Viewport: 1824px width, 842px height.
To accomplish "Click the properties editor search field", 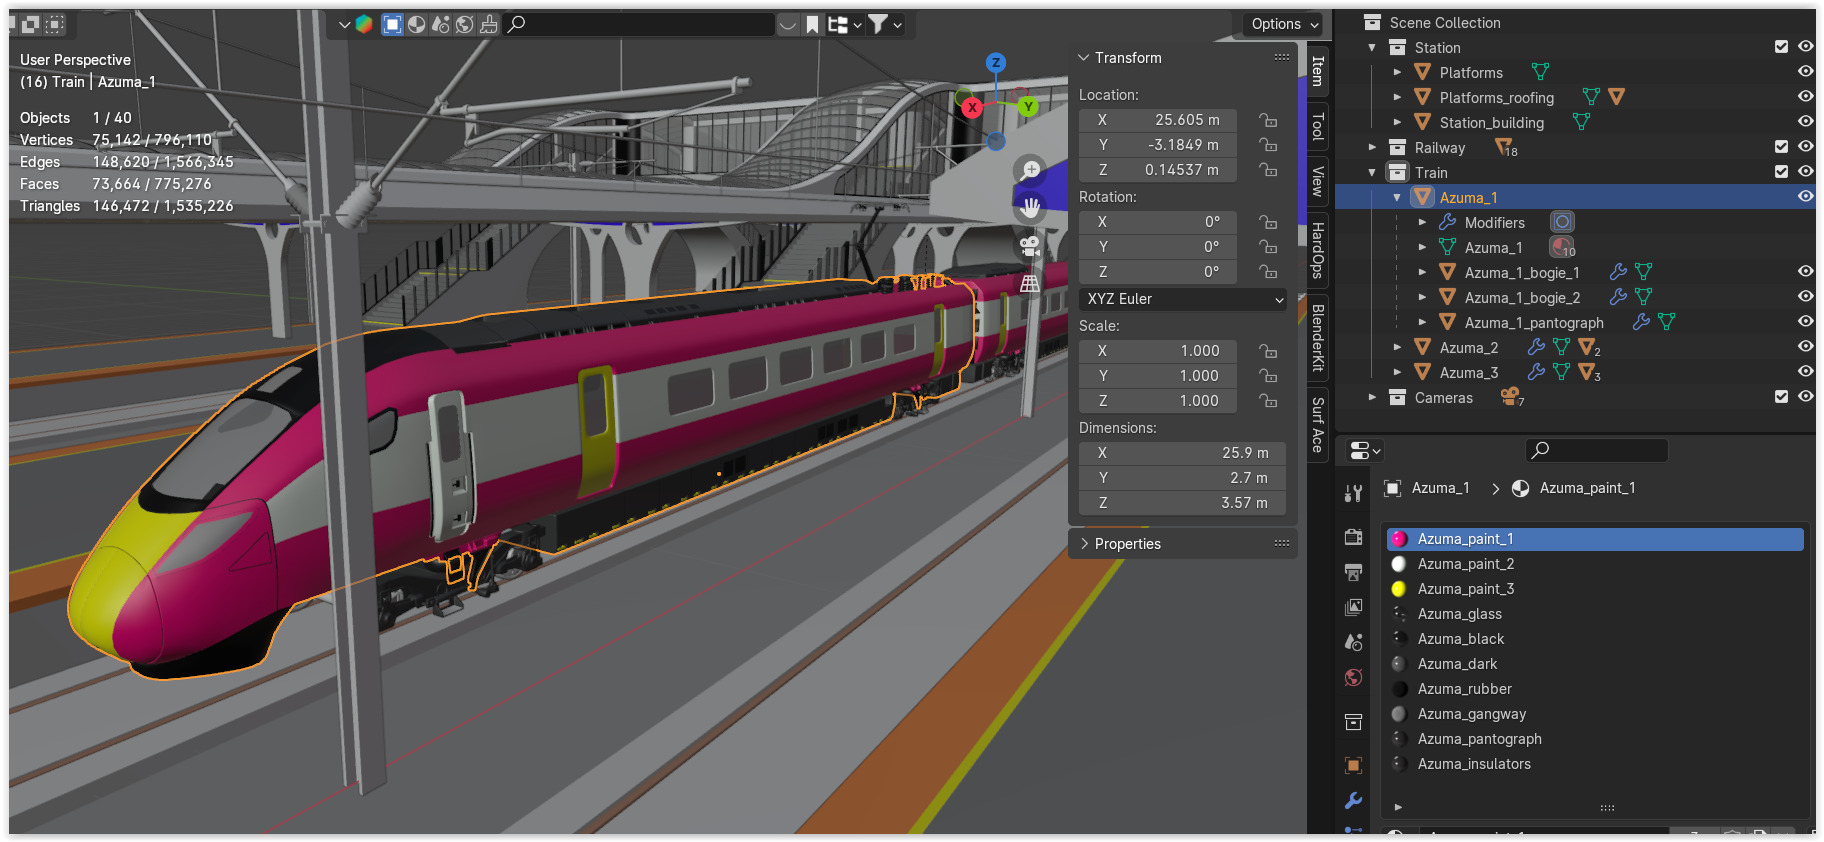I will (x=1597, y=450).
